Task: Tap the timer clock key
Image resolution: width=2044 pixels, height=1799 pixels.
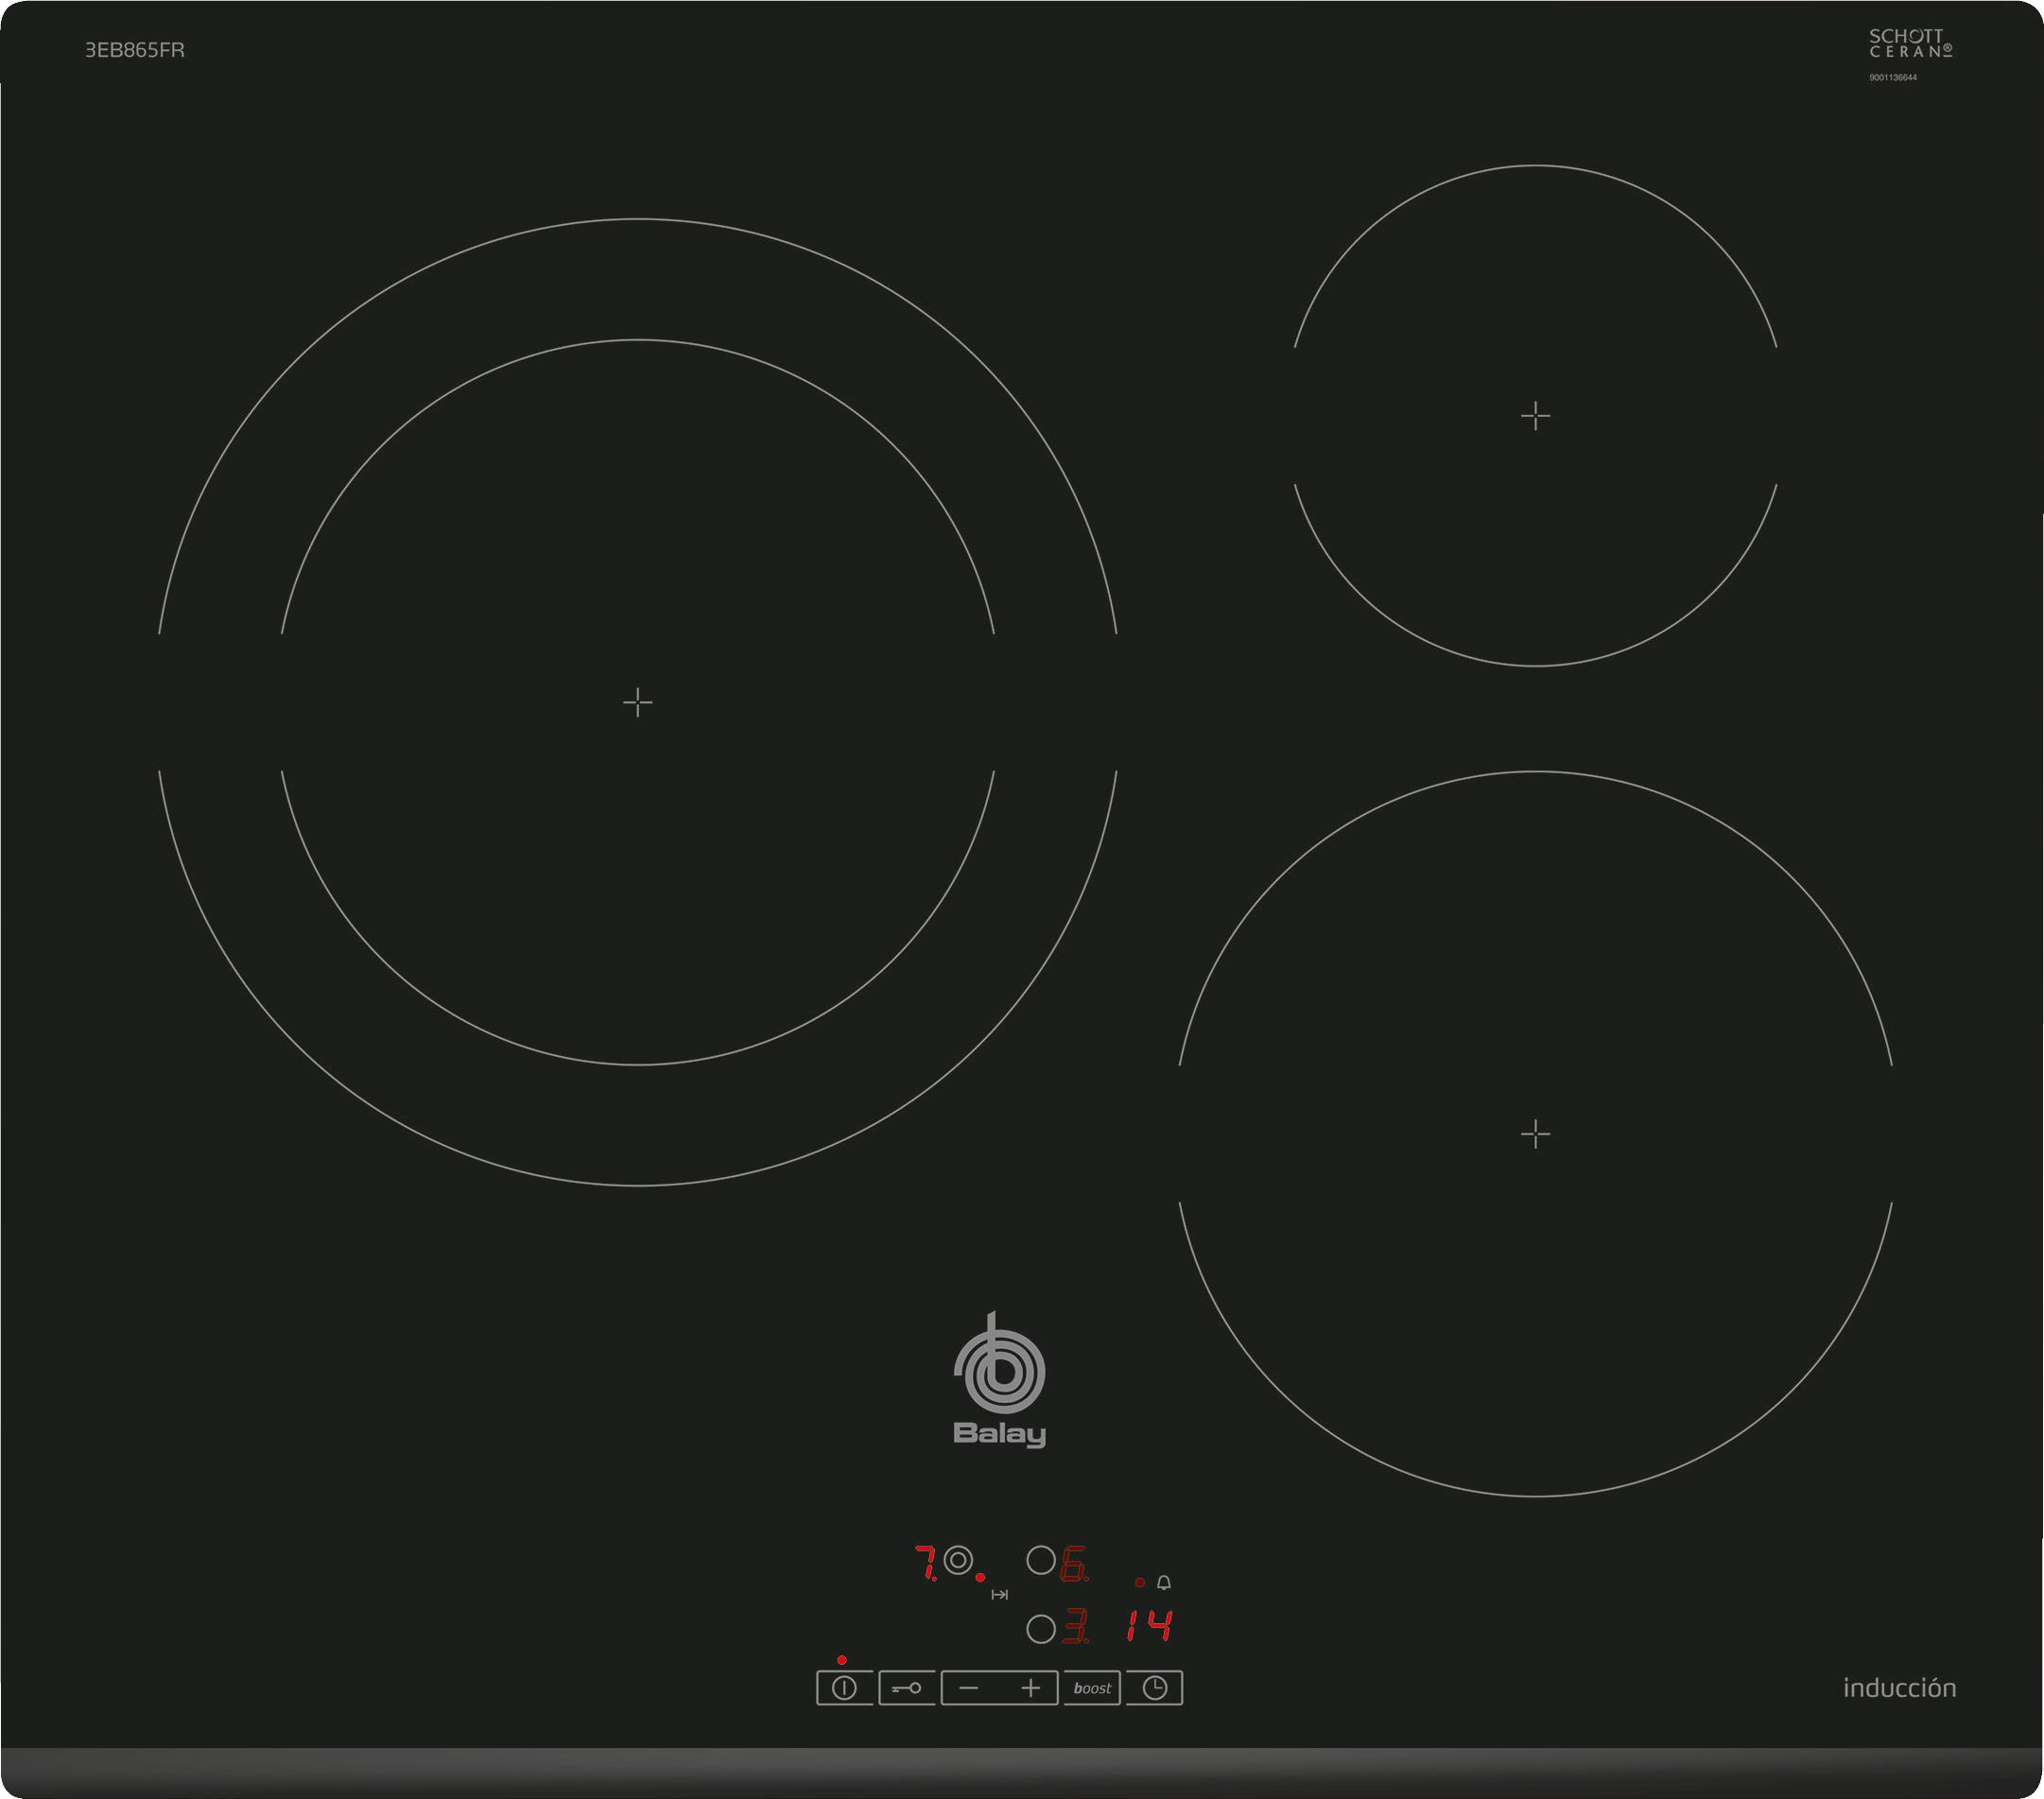Action: tap(1155, 1688)
